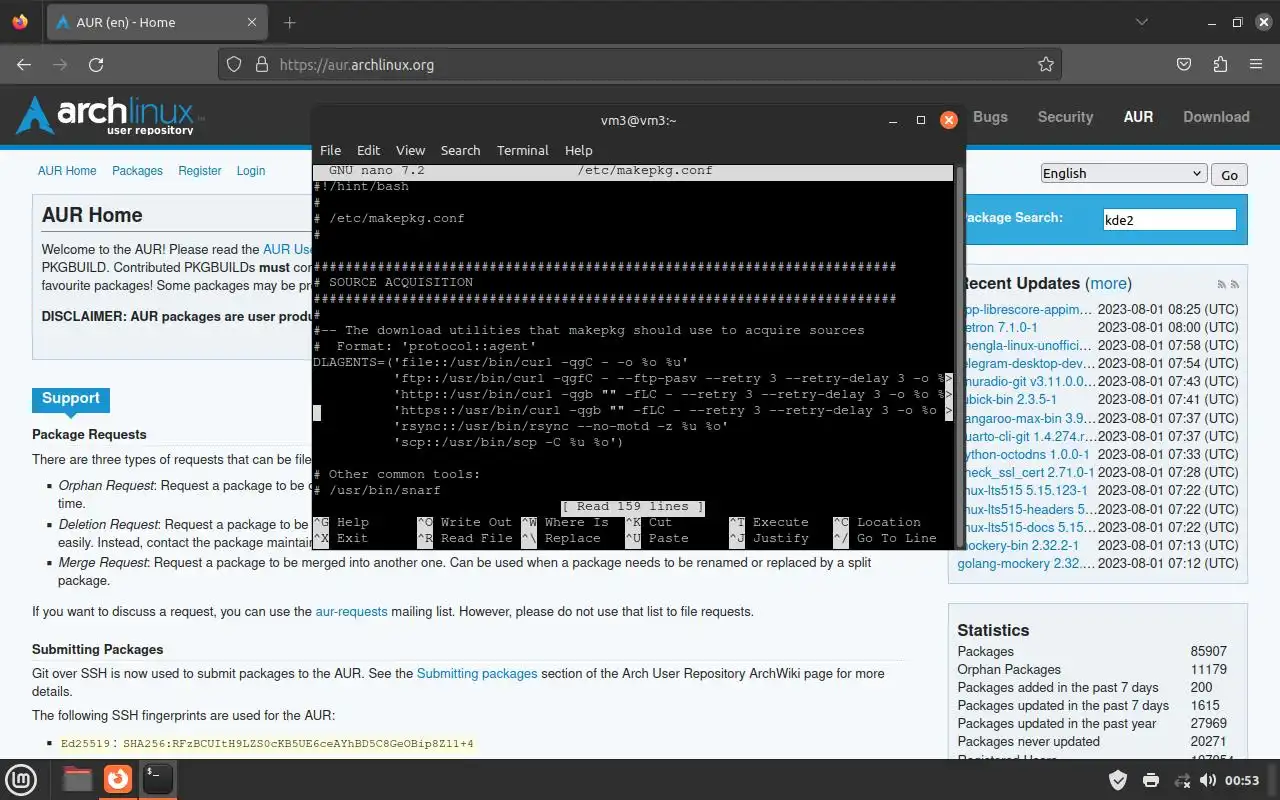Click the Support section heading

70,399
